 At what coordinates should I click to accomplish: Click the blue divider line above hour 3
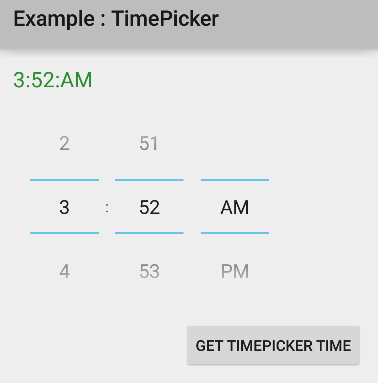coord(64,180)
